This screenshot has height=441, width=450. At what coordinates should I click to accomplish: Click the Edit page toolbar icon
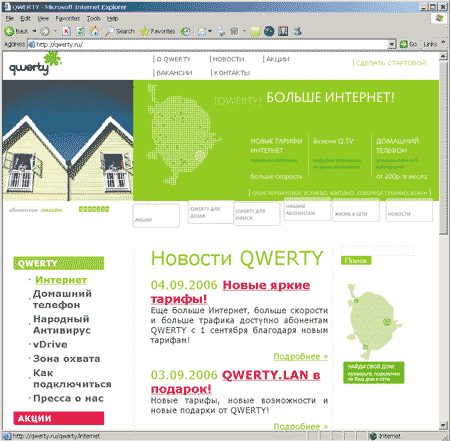[235, 31]
